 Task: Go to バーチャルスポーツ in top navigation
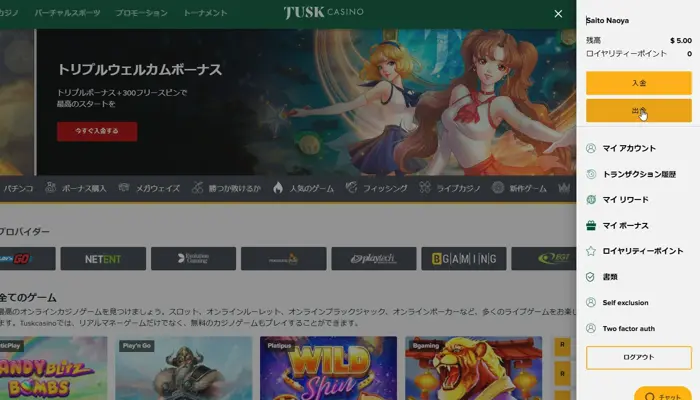[67, 13]
